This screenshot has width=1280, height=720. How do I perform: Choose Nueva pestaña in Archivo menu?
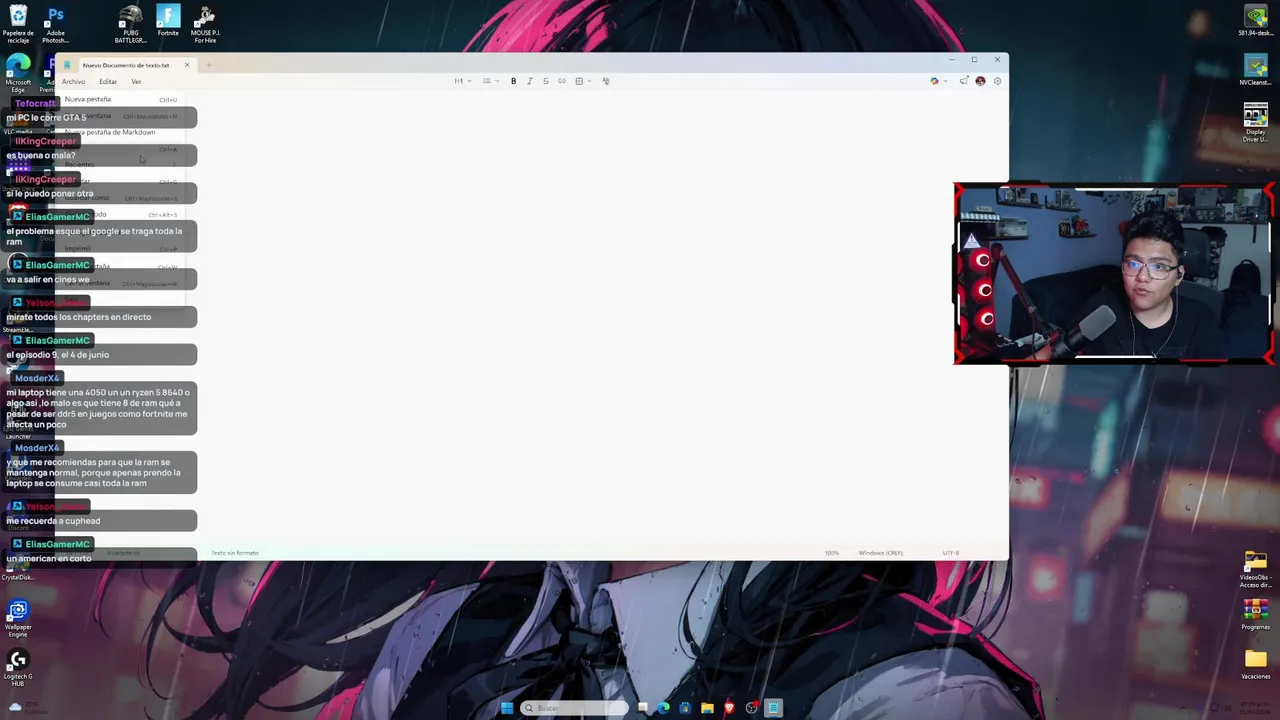(x=120, y=99)
